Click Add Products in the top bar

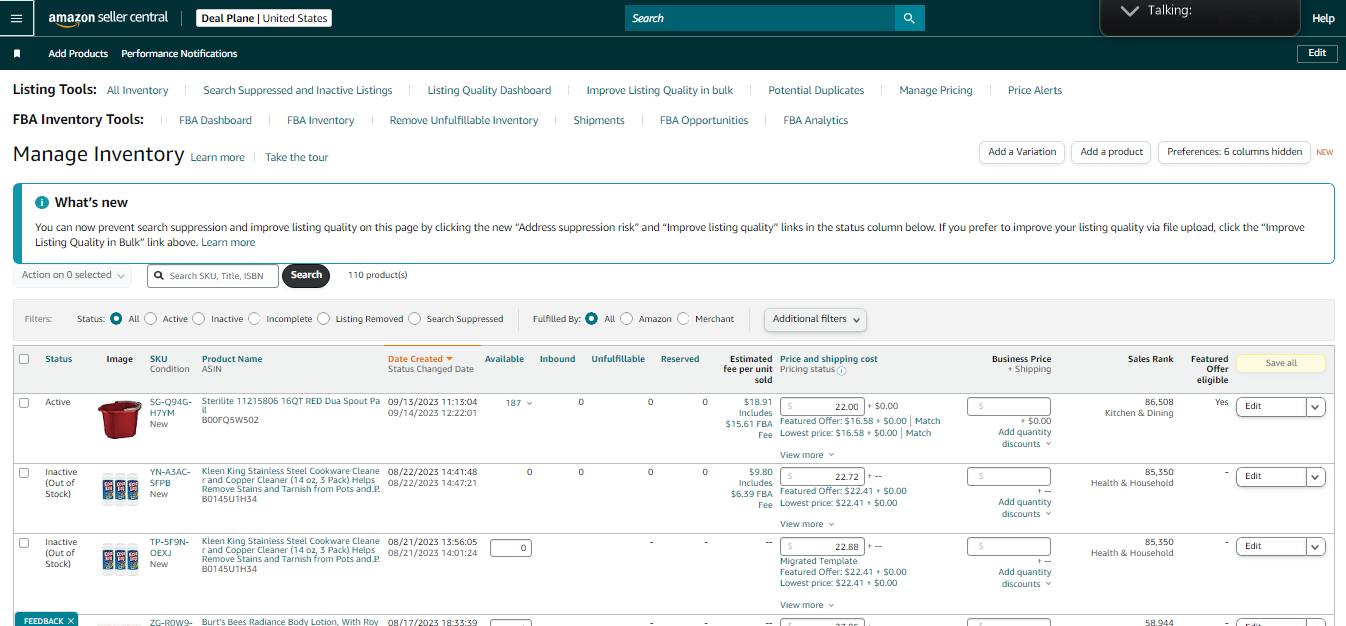[78, 53]
